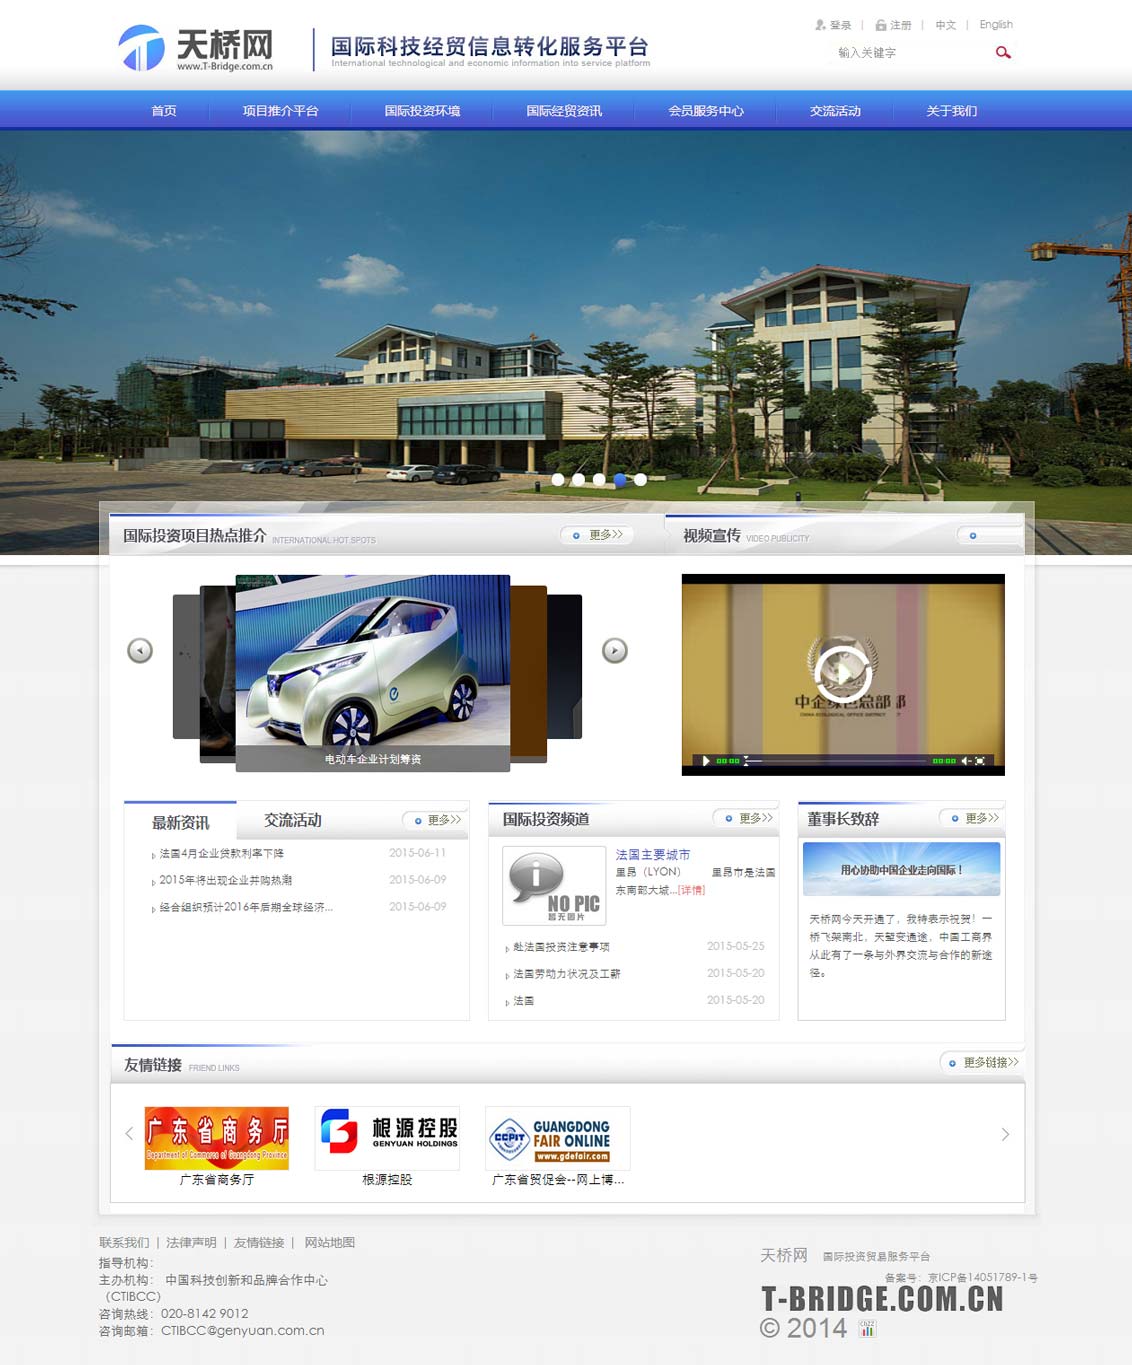The image size is (1132, 1365).
Task: Switch to the 交流活动 news tab
Action: pyautogui.click(x=293, y=820)
